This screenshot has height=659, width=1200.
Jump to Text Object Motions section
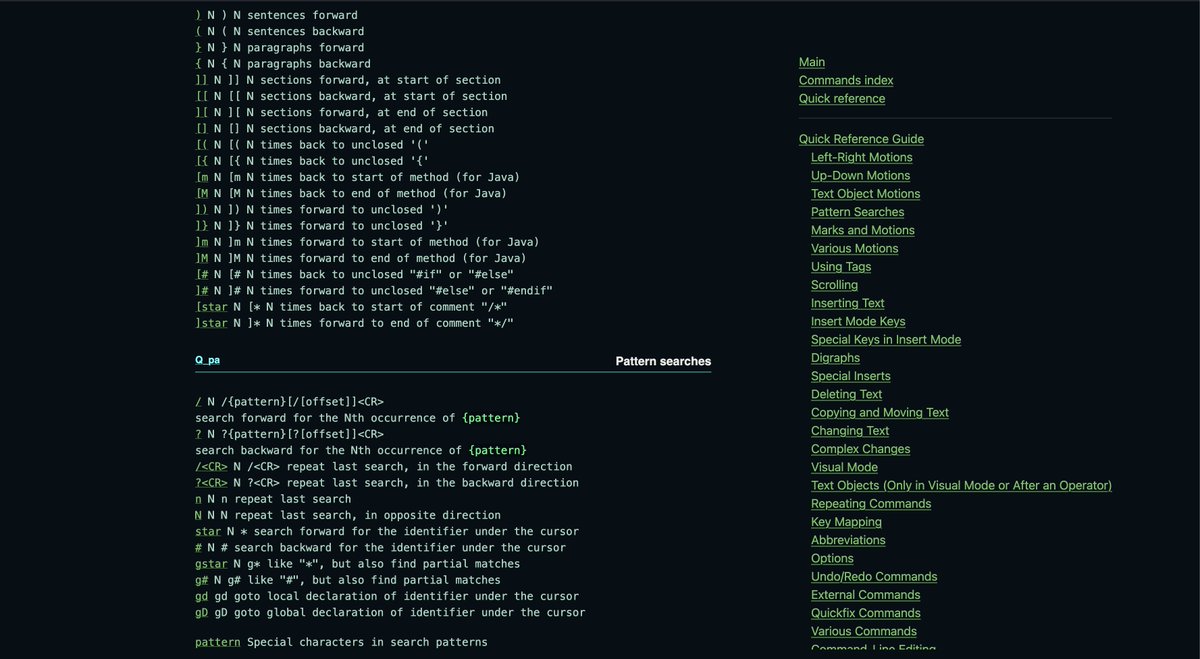(x=865, y=193)
